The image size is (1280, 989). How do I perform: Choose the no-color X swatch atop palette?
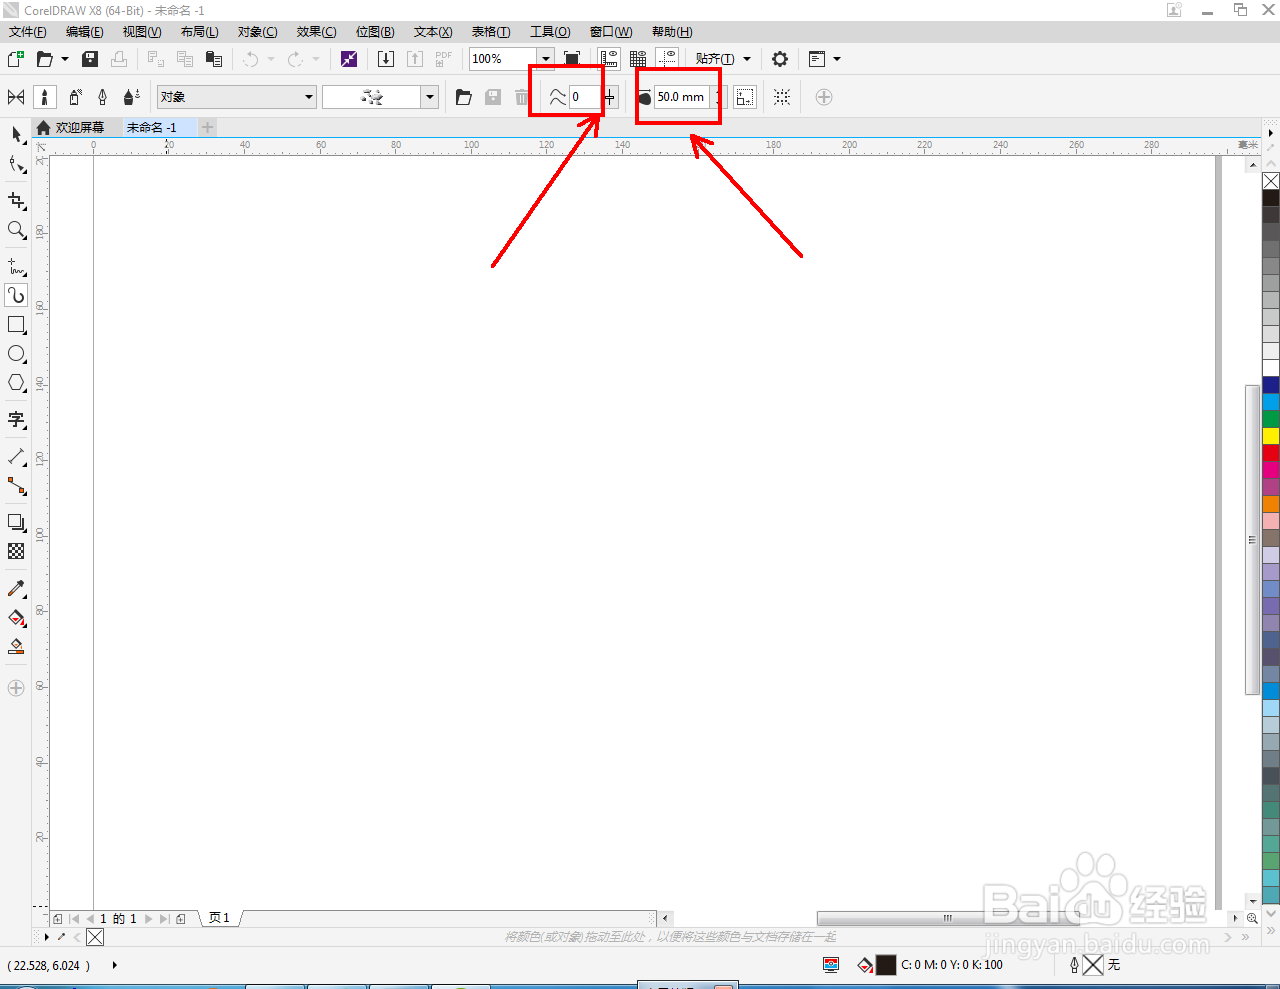tap(1271, 181)
